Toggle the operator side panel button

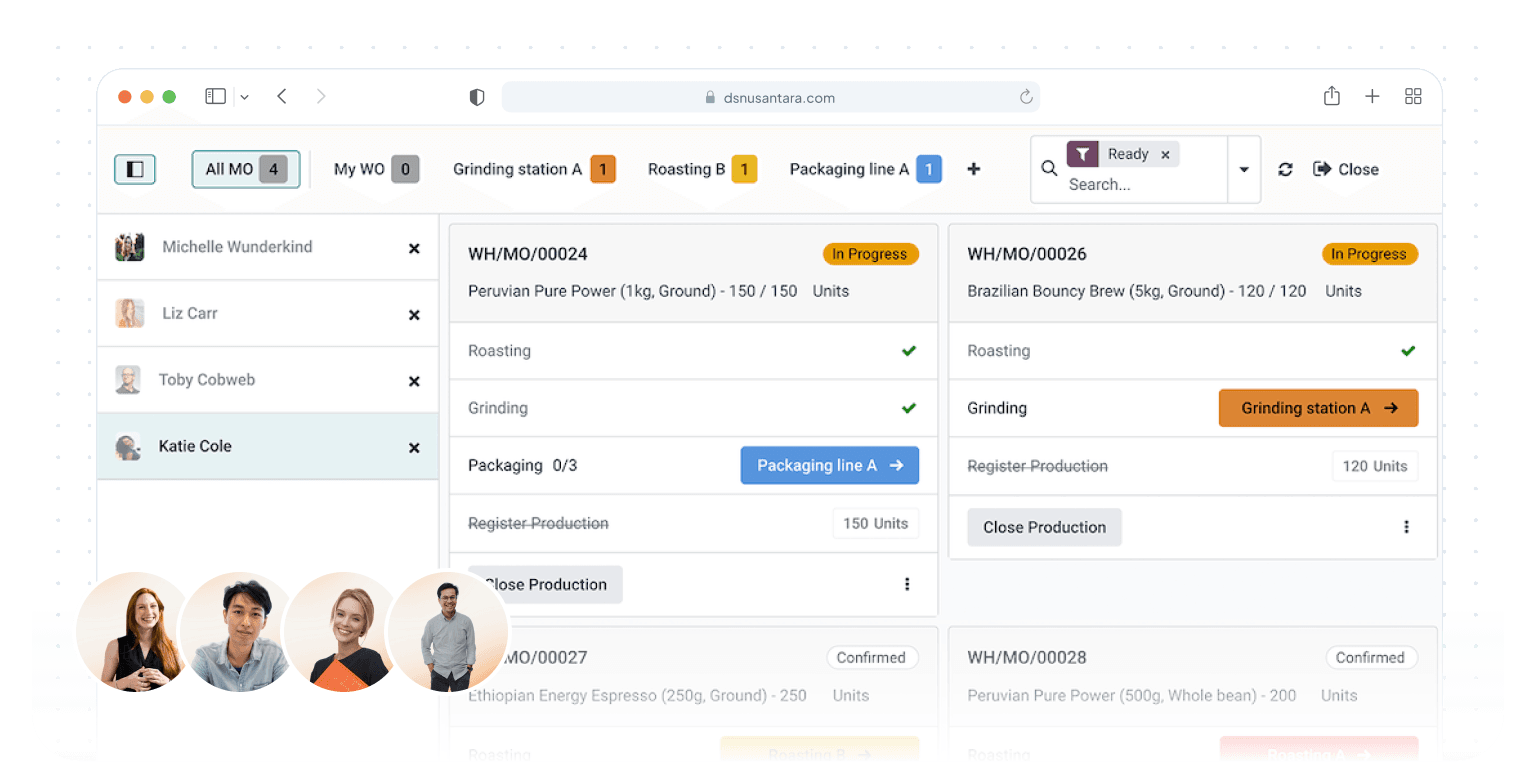coord(135,169)
